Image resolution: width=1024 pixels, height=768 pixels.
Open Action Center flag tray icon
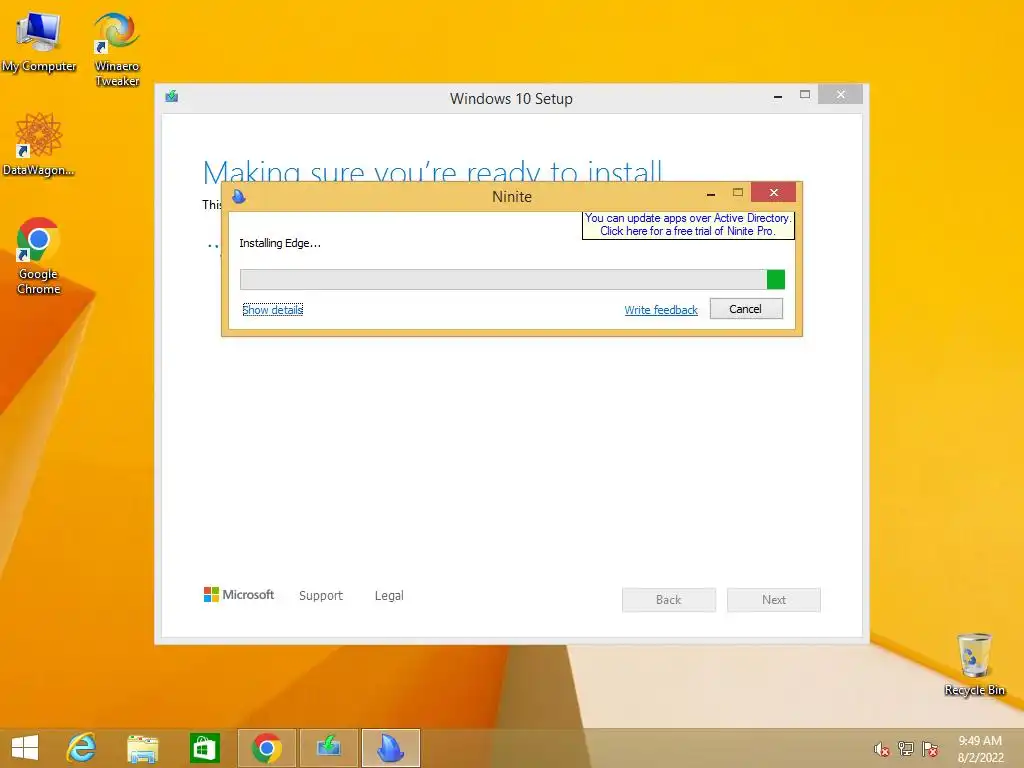(930, 748)
